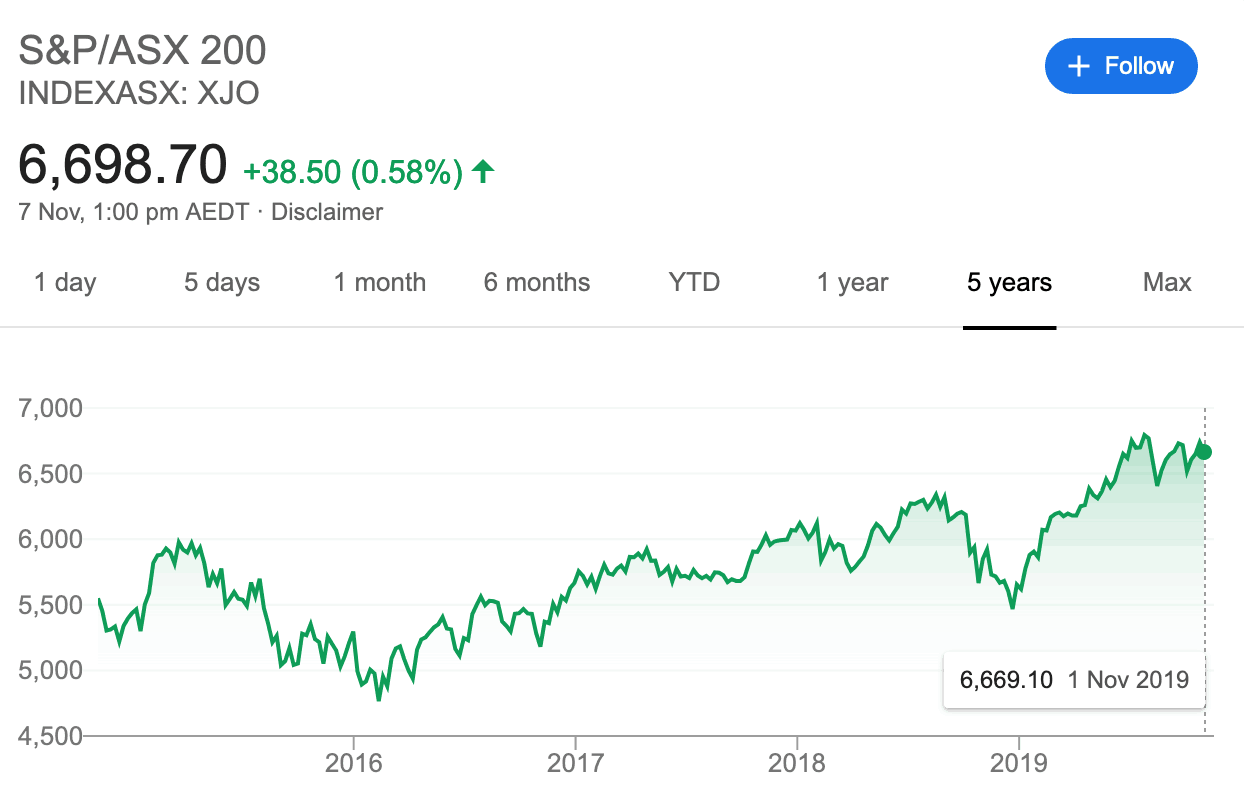Open the Max range tab
This screenshot has width=1244, height=804.
[1167, 283]
